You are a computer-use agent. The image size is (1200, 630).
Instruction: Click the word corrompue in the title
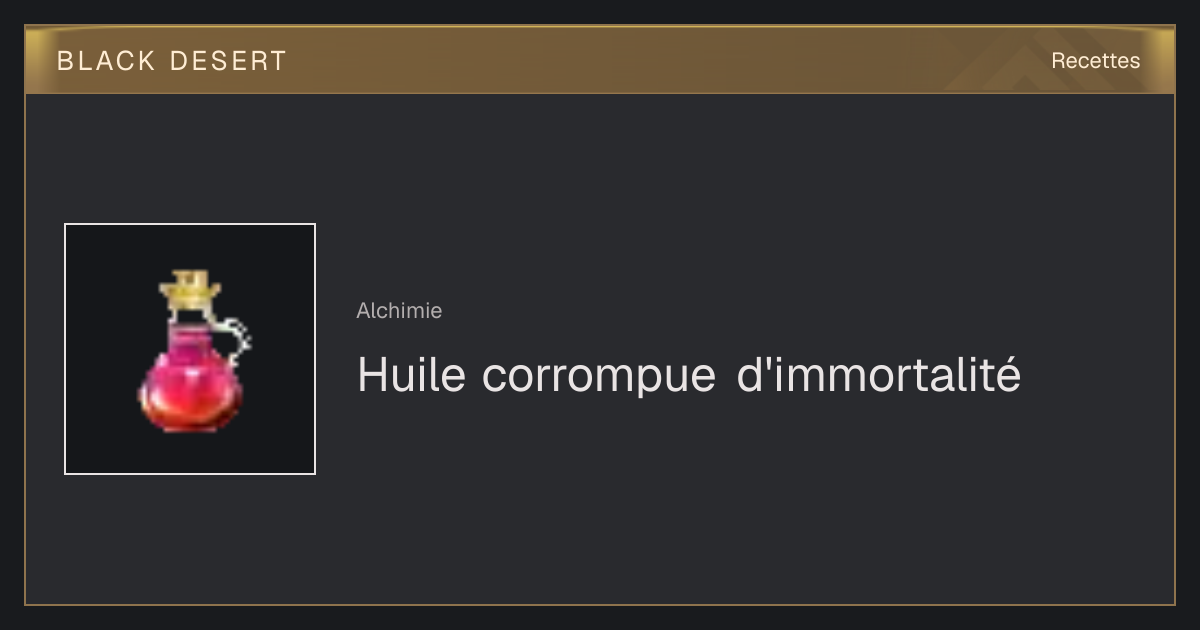(599, 378)
